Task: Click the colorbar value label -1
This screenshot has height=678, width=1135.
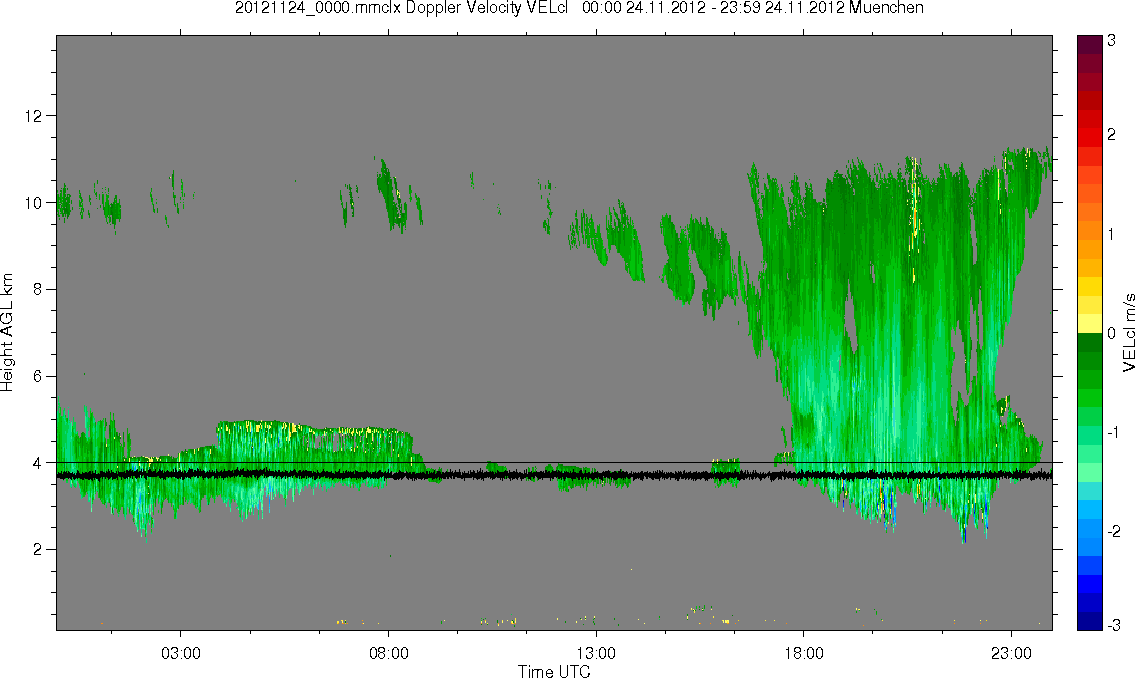Action: click(x=1114, y=433)
